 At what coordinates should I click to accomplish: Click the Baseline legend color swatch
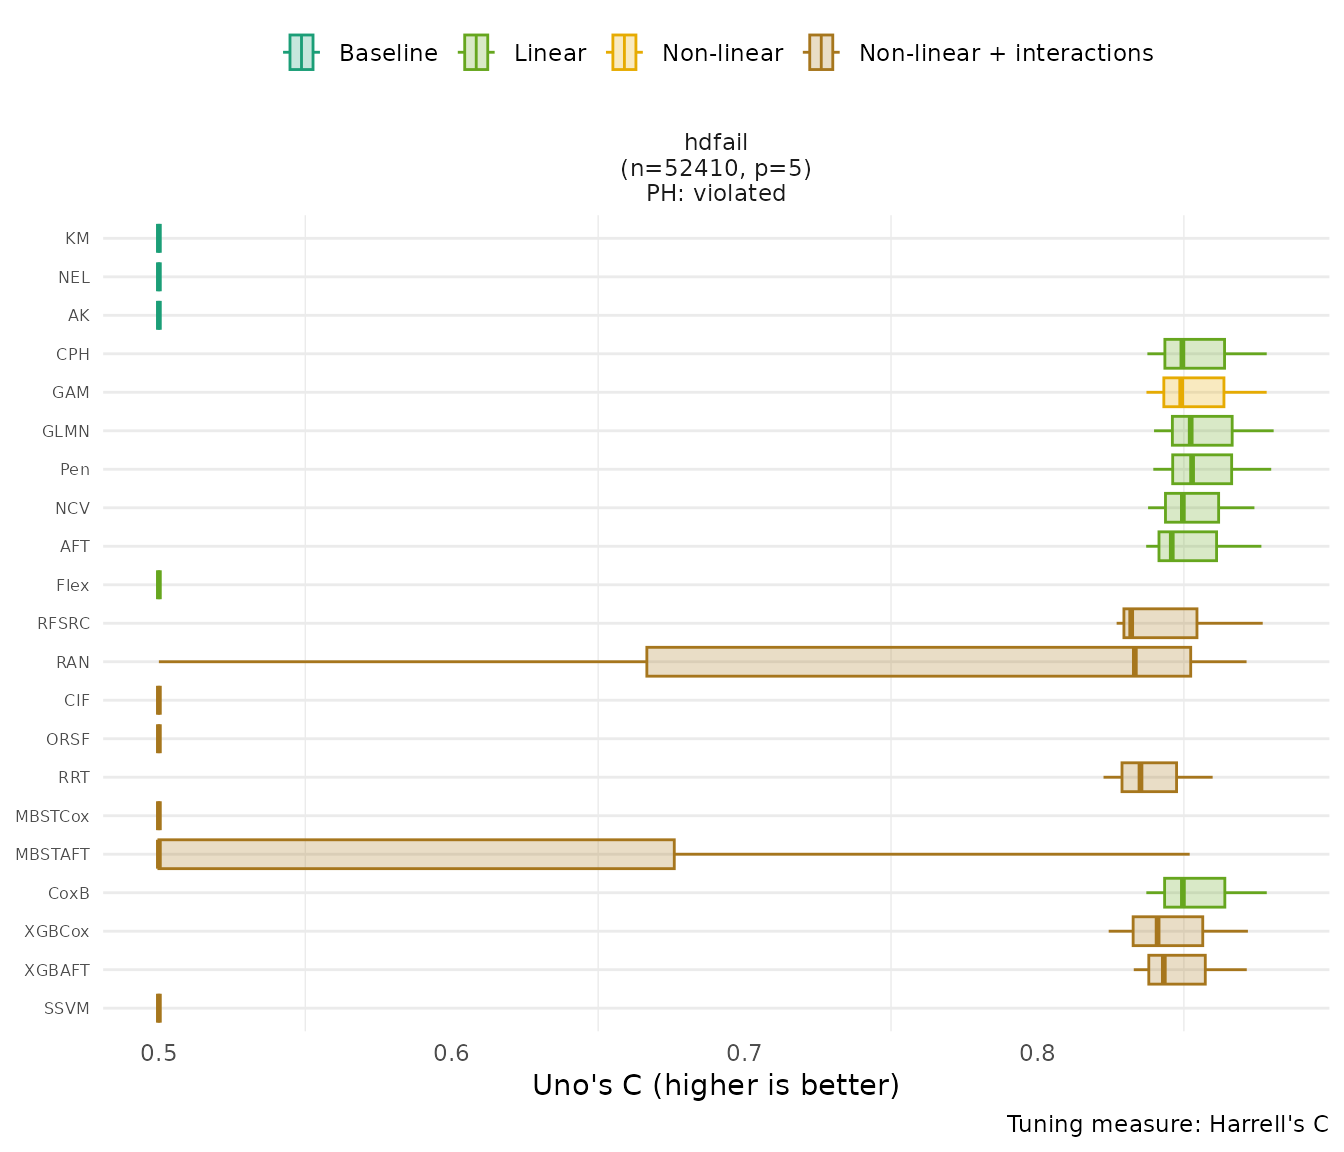(x=301, y=53)
